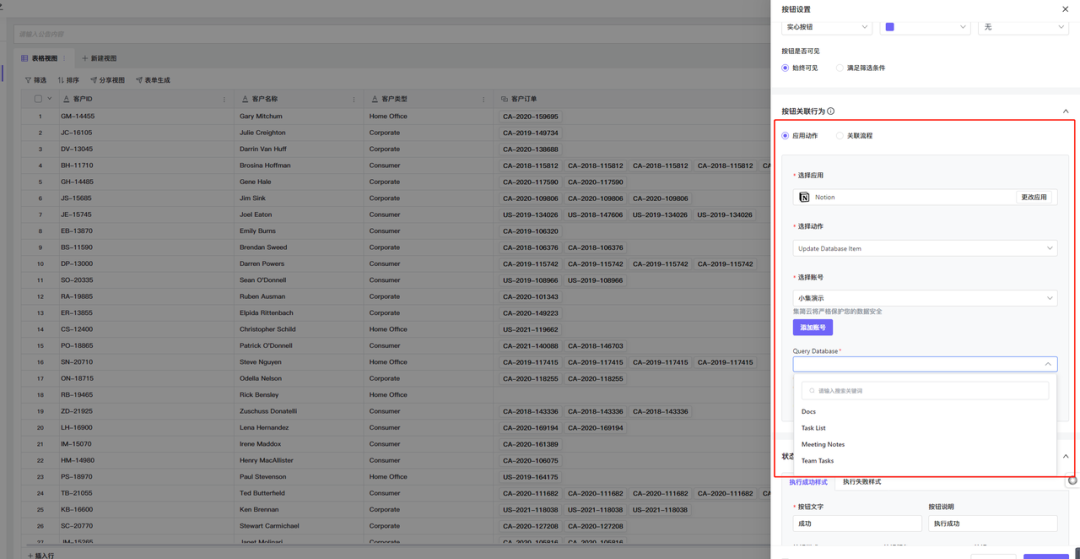The image size is (1080, 559).
Task: Close the 按钮设置 panel
Action: (1066, 10)
